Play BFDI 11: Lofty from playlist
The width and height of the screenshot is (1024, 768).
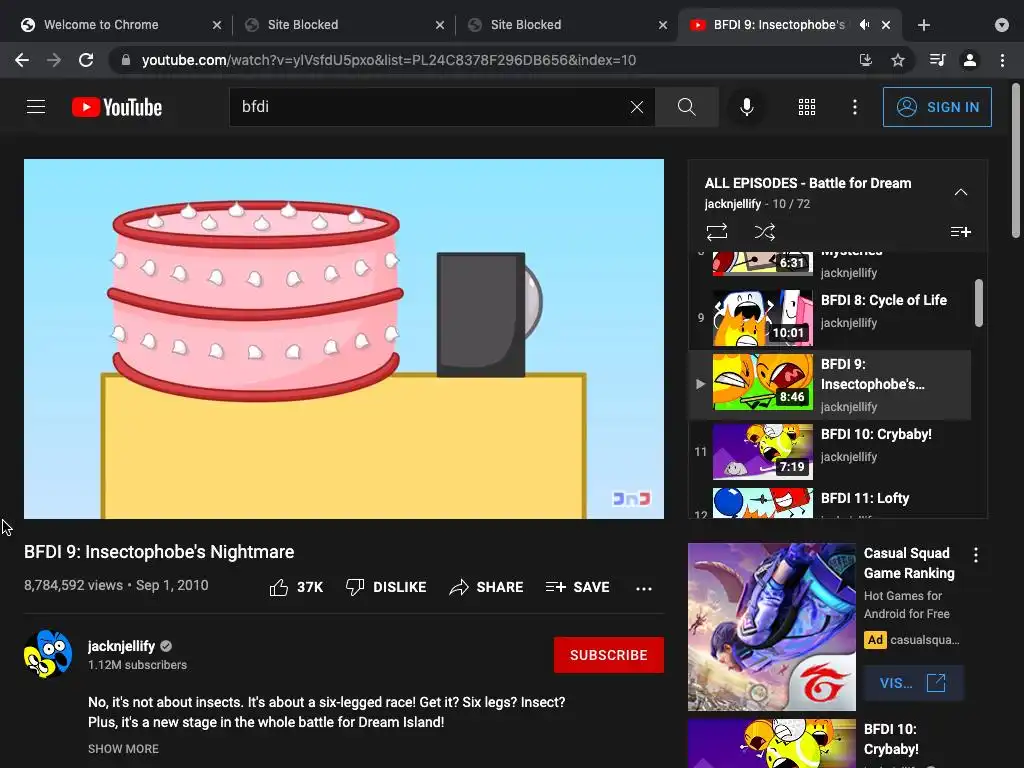[x=829, y=503]
